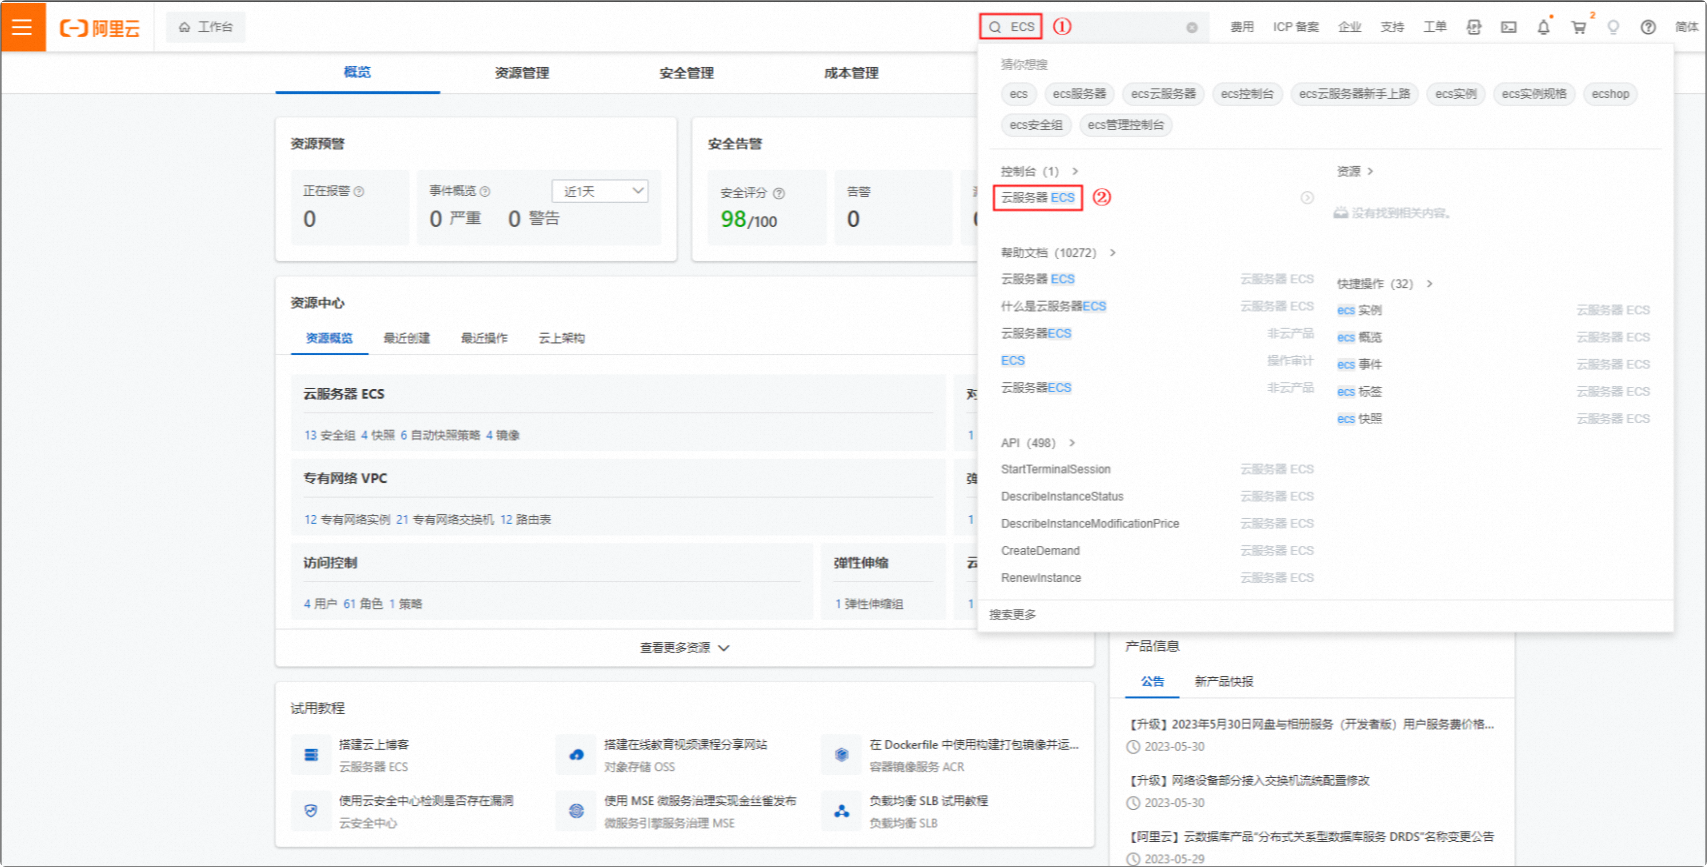Screen dimensions: 1707x867
Task: Click the lightbulb suggestion icon
Action: pyautogui.click(x=1613, y=27)
